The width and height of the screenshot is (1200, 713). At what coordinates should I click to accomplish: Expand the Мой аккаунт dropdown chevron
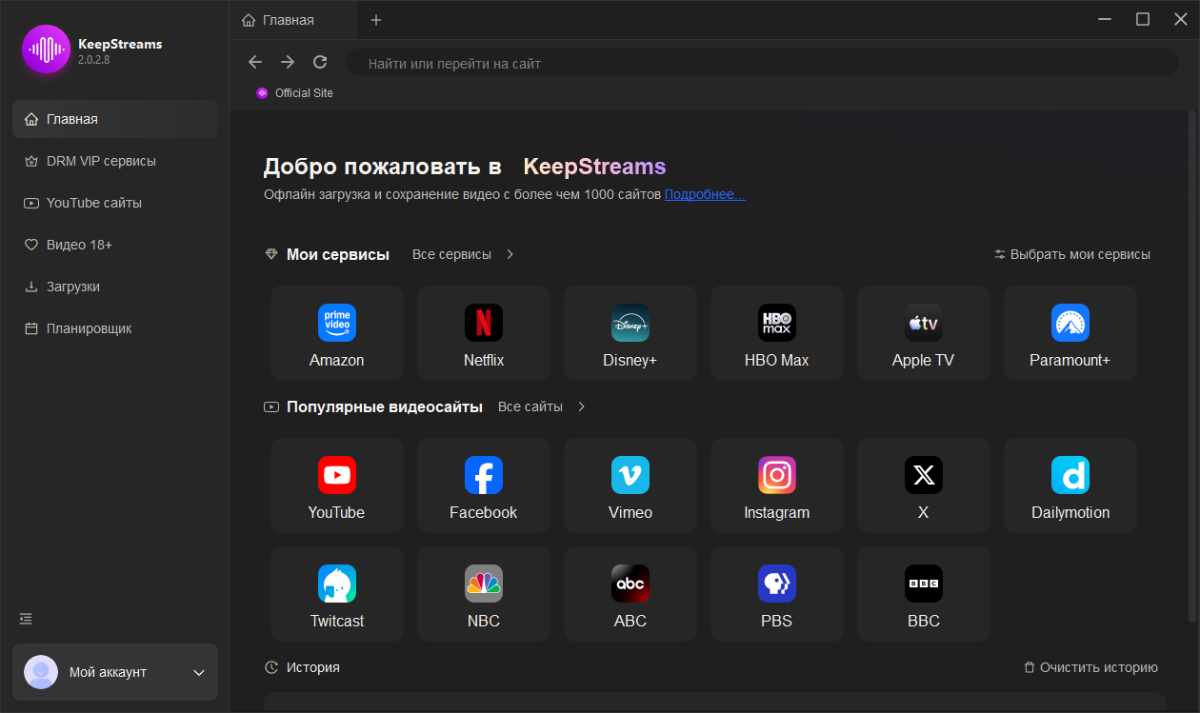pyautogui.click(x=198, y=673)
